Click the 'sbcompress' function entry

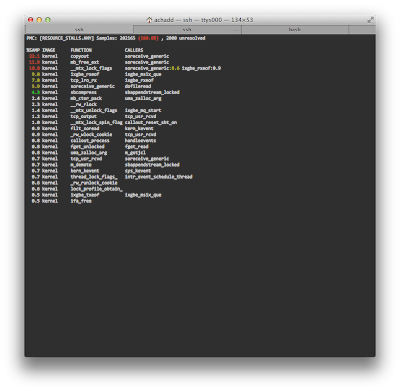pos(83,92)
